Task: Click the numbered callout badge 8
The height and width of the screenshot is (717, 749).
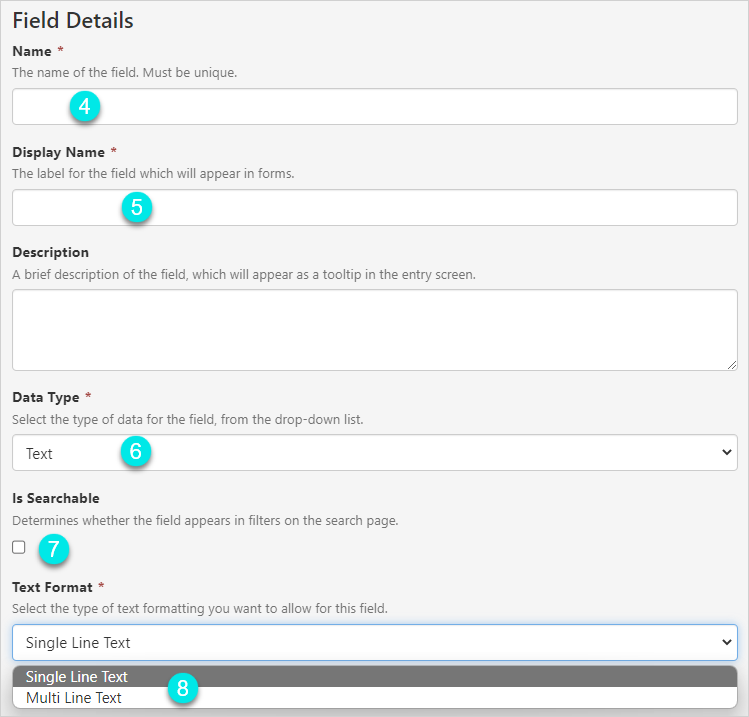Action: (182, 687)
